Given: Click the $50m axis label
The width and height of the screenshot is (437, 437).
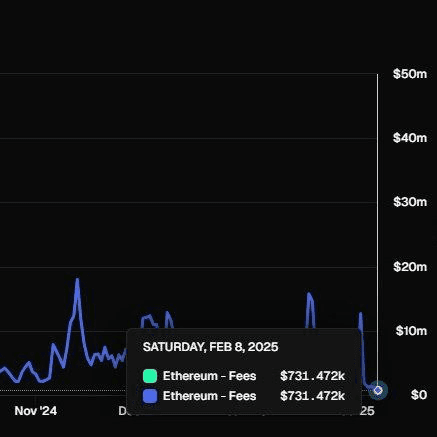Looking at the screenshot, I should [410, 74].
